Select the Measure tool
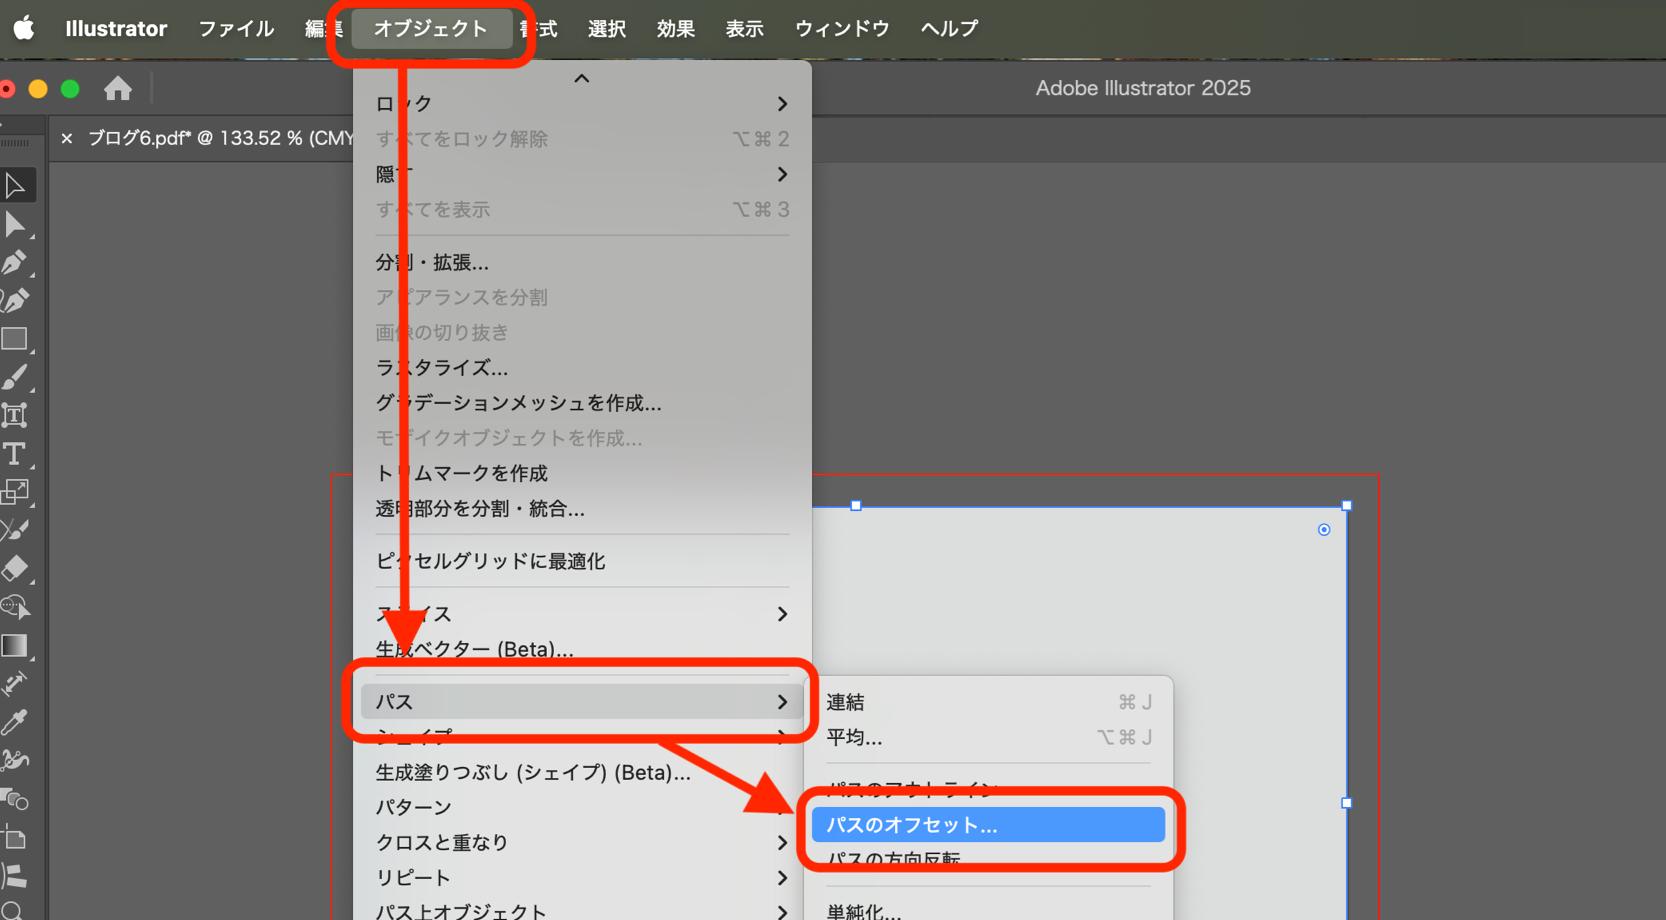 tap(15, 683)
